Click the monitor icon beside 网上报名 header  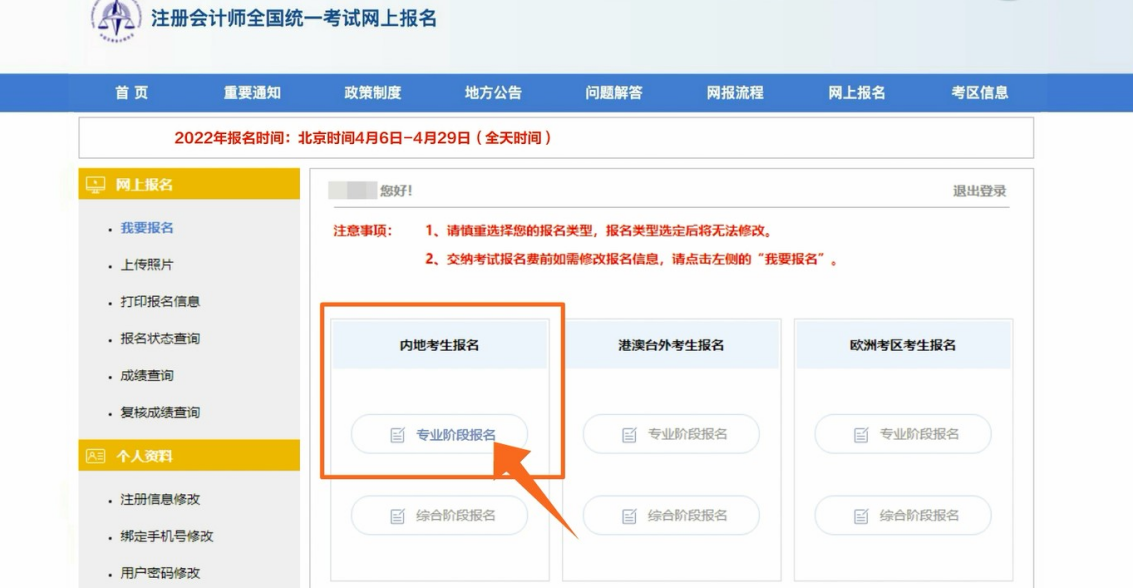95,184
